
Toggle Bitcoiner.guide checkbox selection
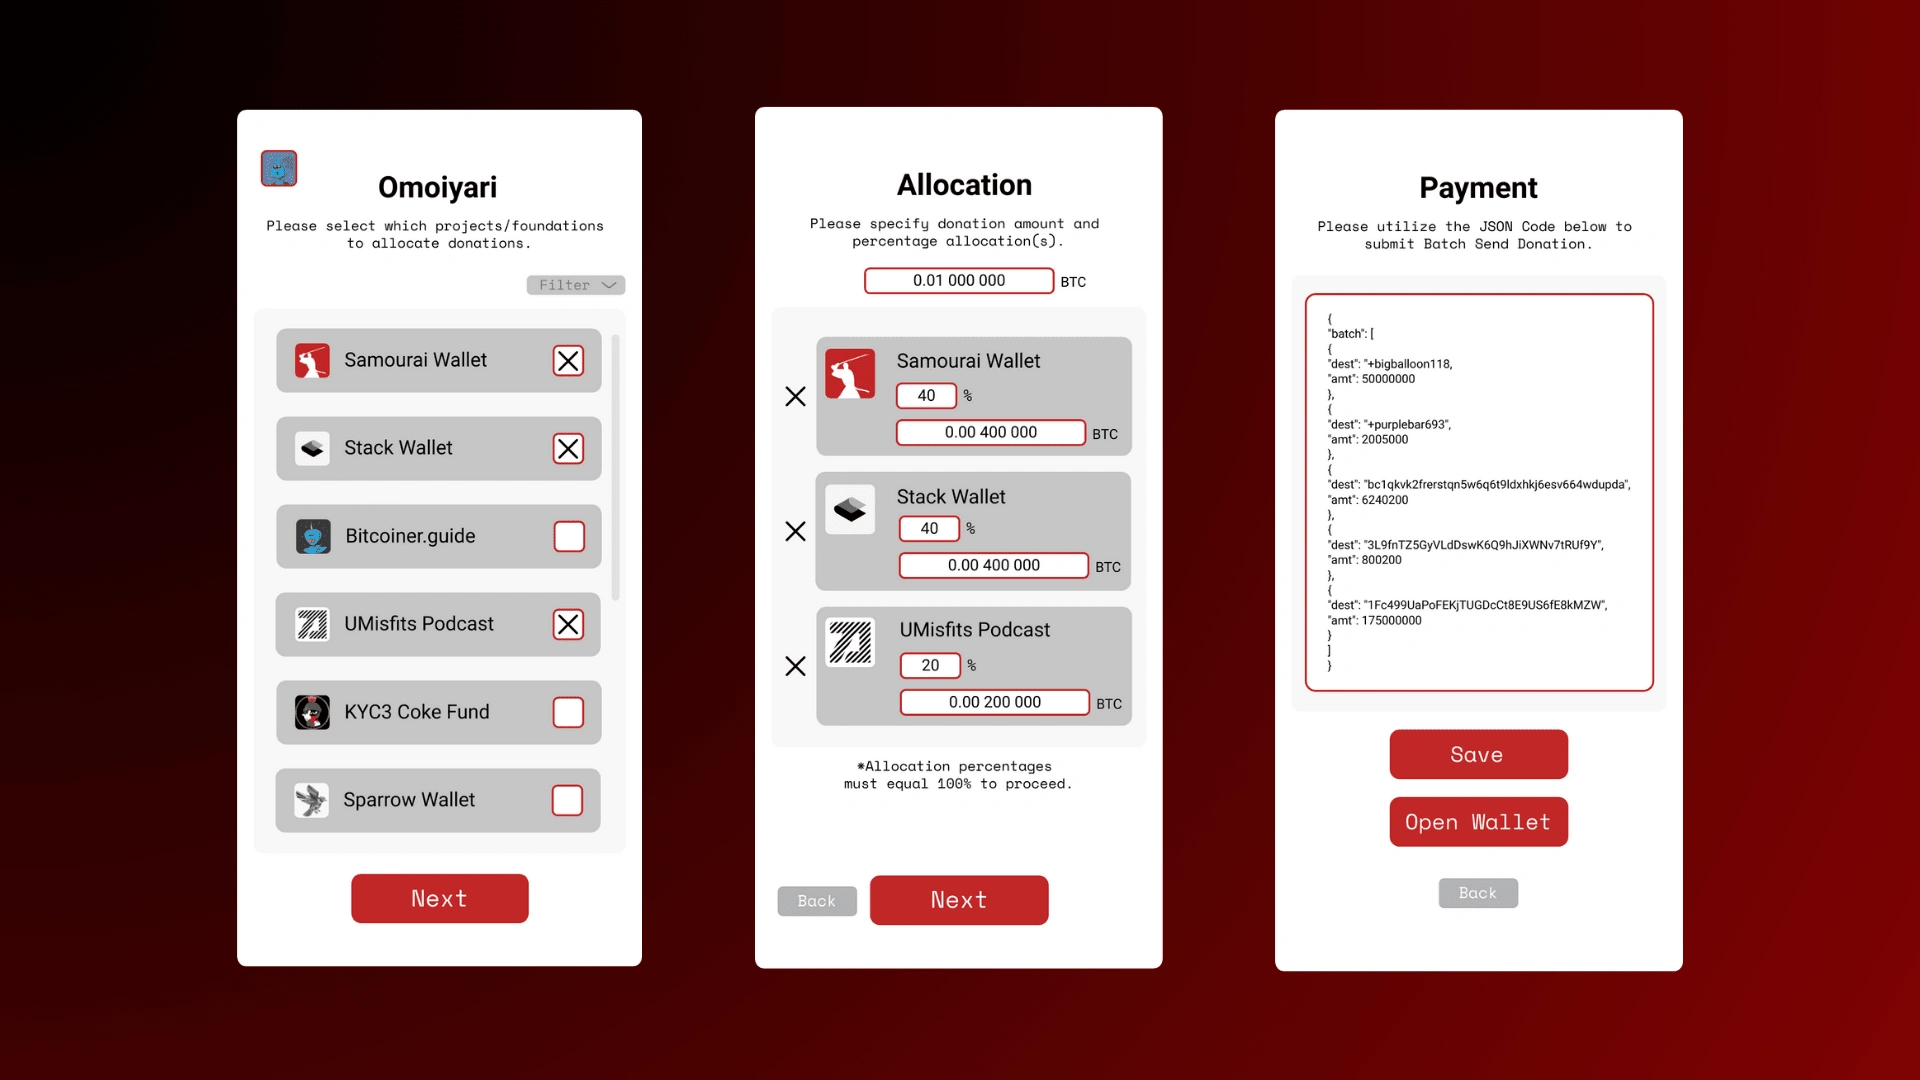567,537
